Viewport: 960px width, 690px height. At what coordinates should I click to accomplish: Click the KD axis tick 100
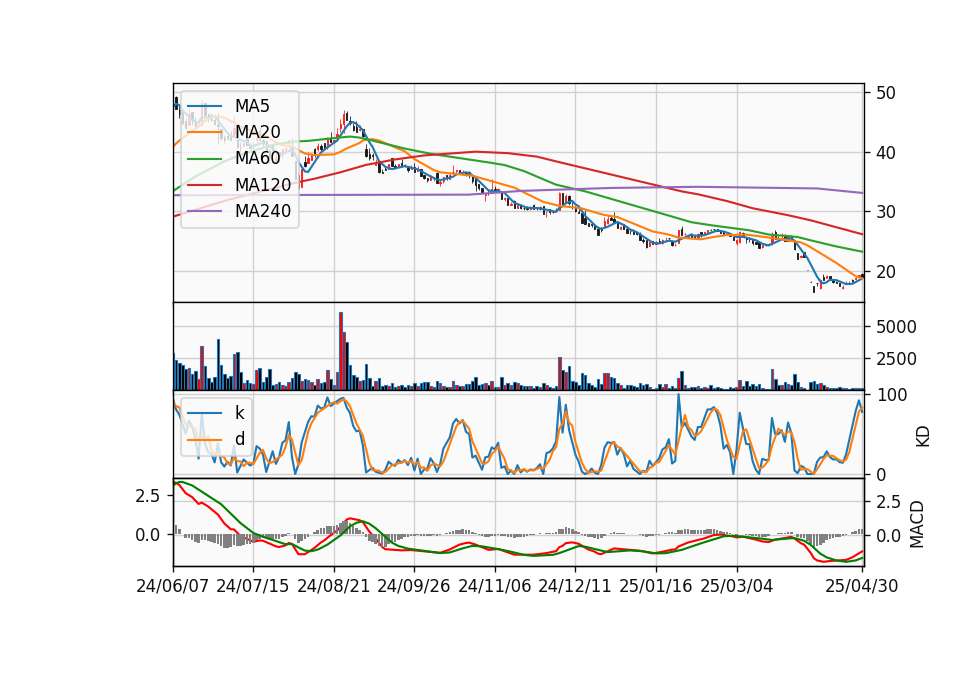892,395
